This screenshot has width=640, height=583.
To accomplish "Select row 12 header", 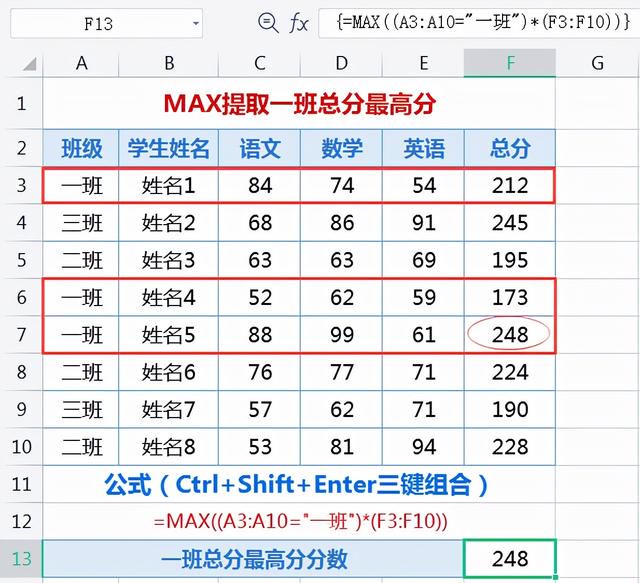I will (x=22, y=521).
